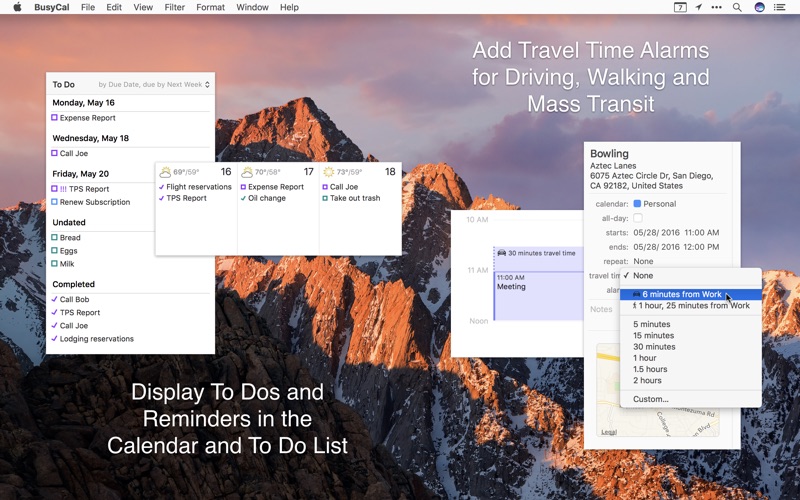The image size is (800, 500).
Task: Open To Do sort options dropdown
Action: pos(154,85)
